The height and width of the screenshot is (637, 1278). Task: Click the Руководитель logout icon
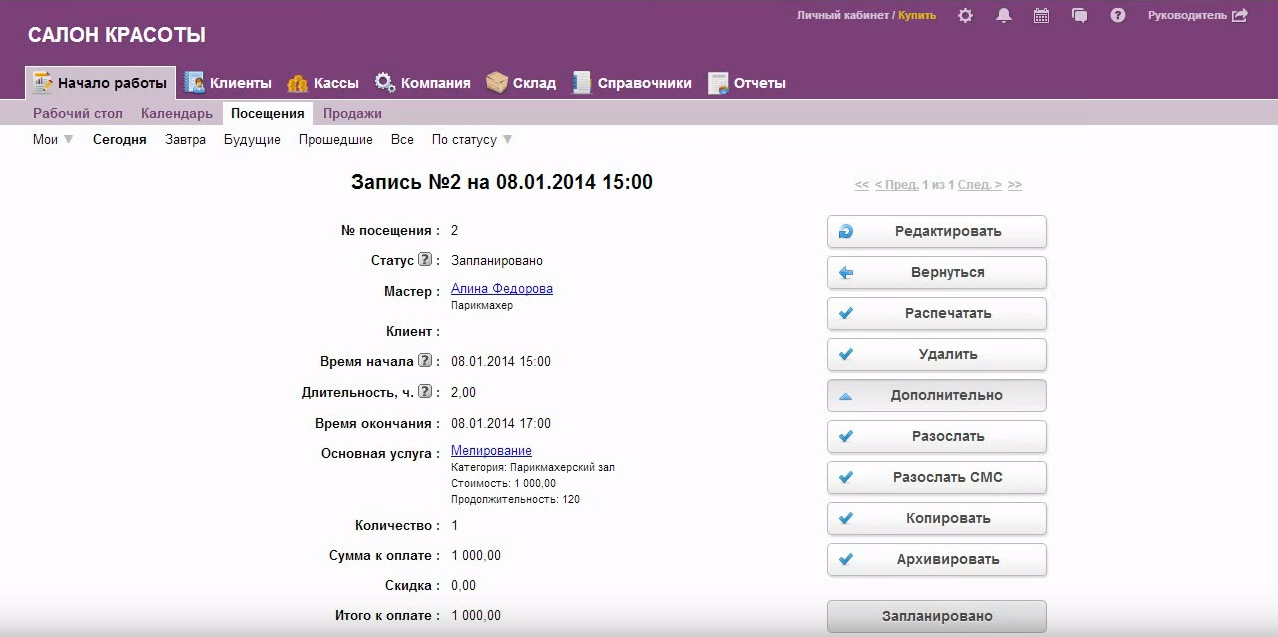tap(1240, 16)
